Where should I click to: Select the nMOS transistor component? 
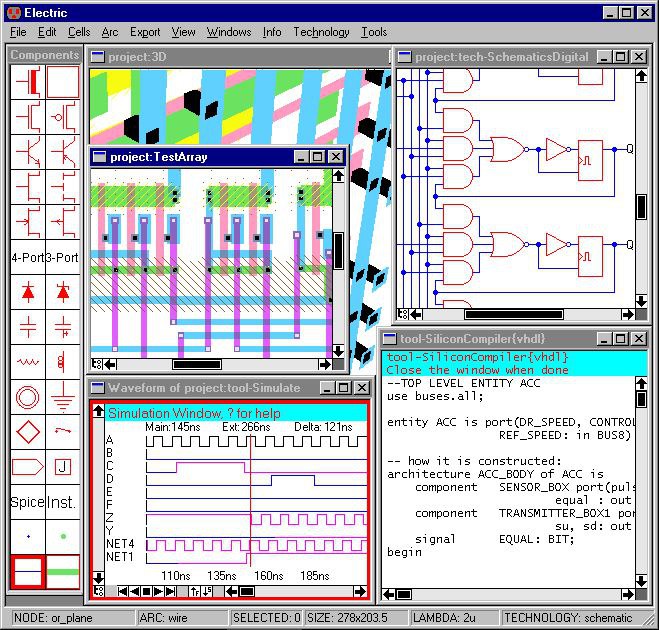tap(28, 117)
